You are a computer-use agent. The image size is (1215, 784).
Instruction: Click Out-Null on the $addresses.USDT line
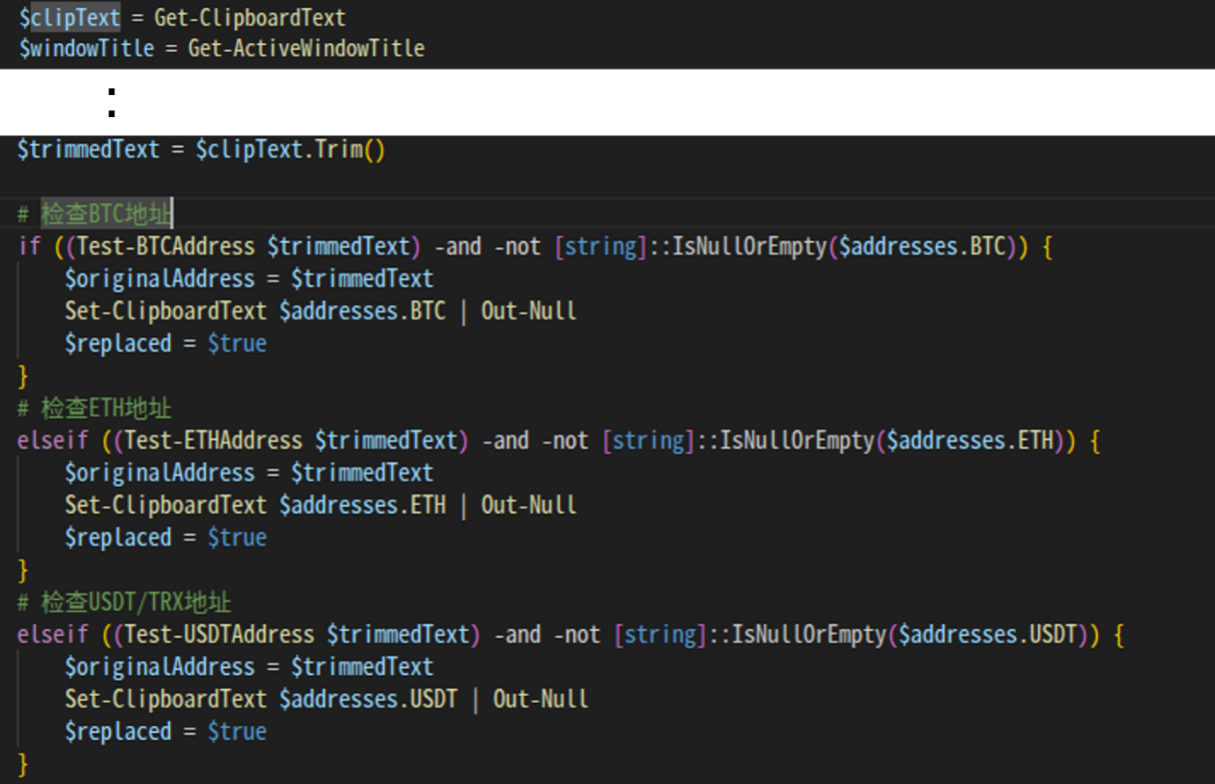[540, 699]
